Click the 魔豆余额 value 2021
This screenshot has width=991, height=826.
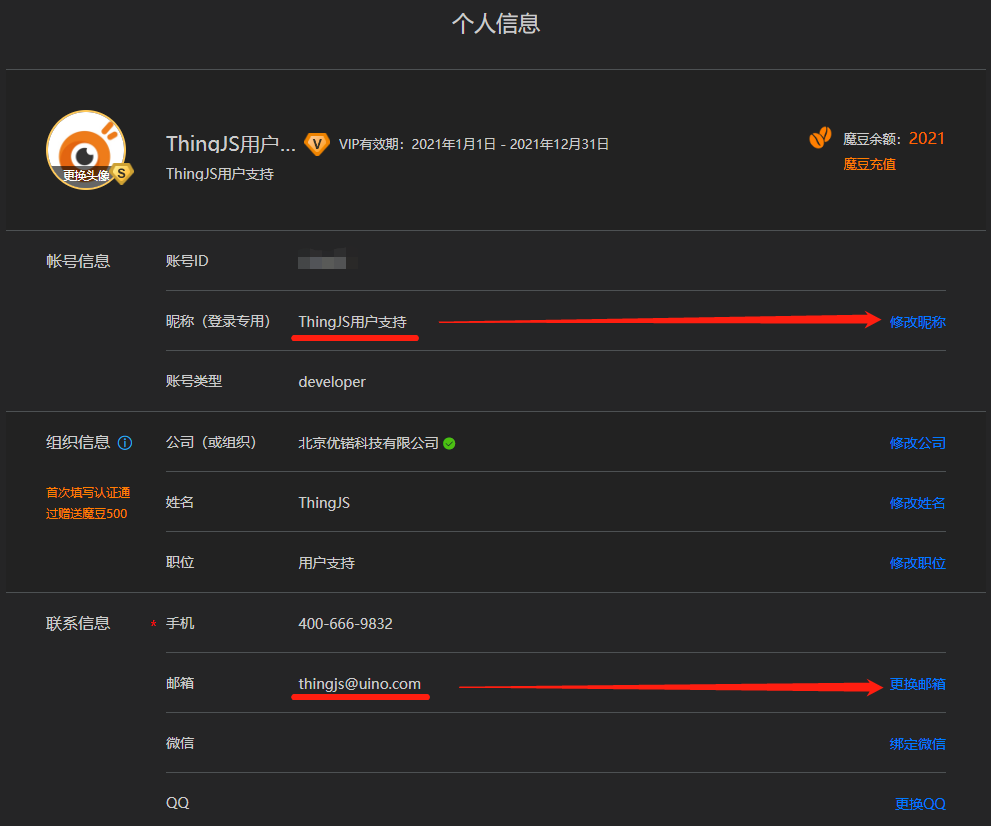[x=927, y=138]
